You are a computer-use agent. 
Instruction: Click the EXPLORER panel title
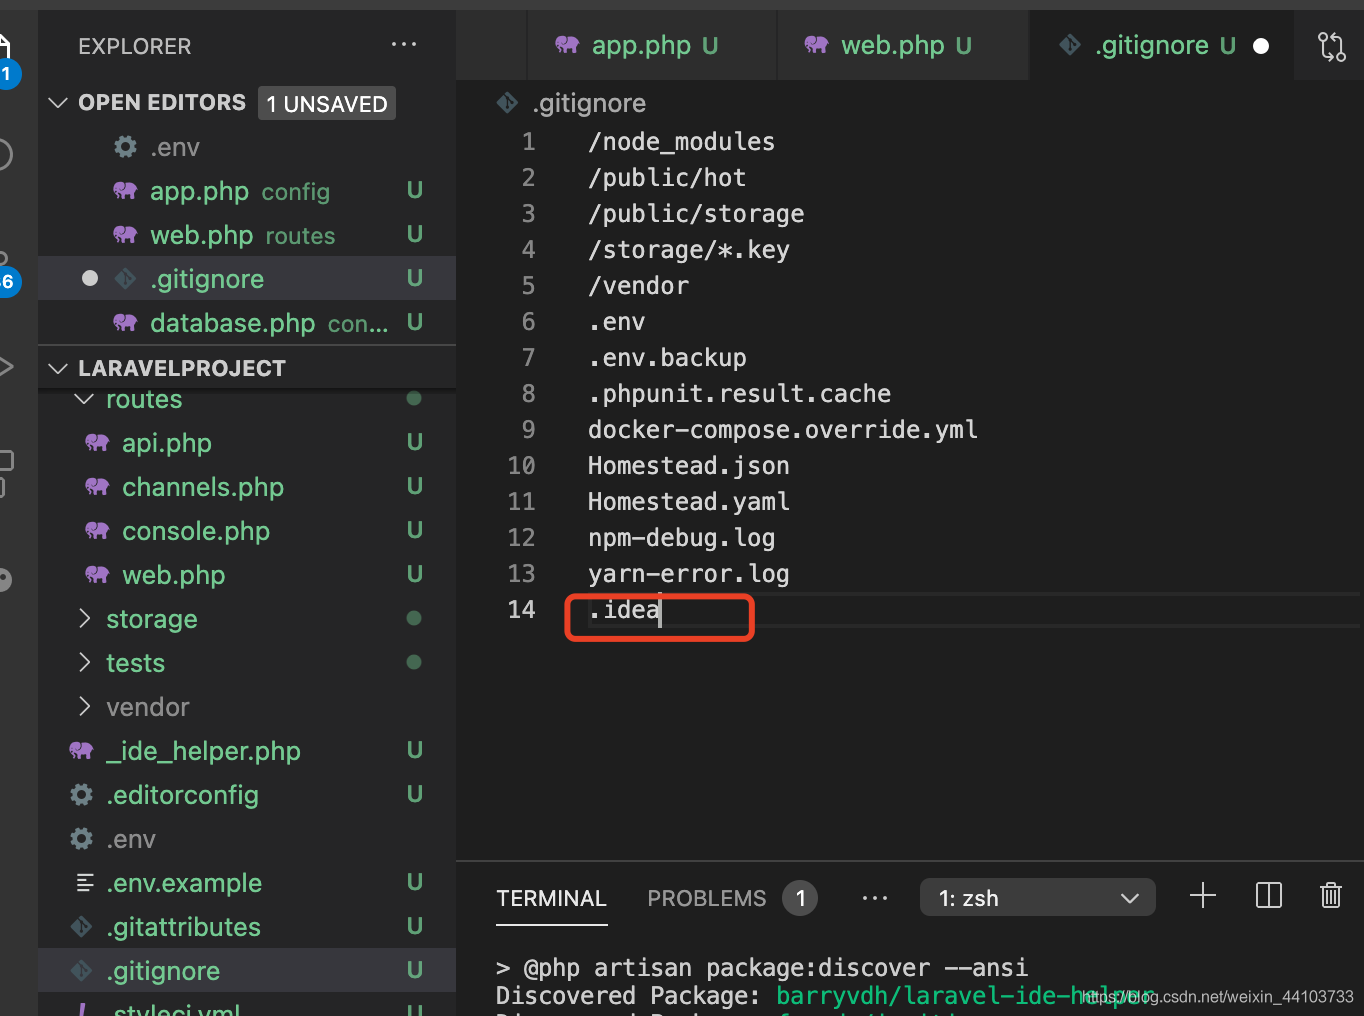134,46
